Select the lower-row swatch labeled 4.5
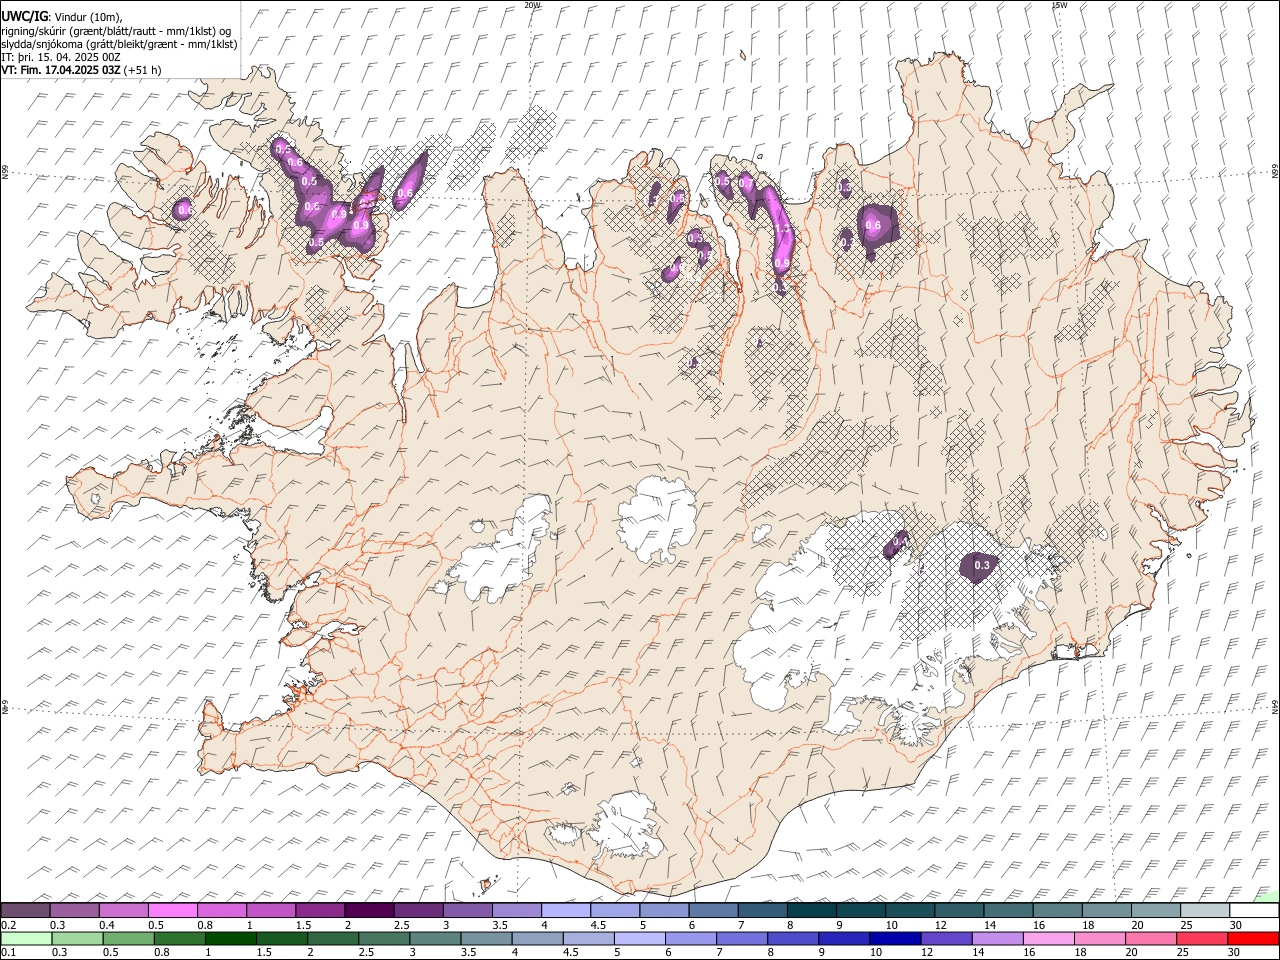Image resolution: width=1280 pixels, height=960 pixels. click(x=588, y=938)
